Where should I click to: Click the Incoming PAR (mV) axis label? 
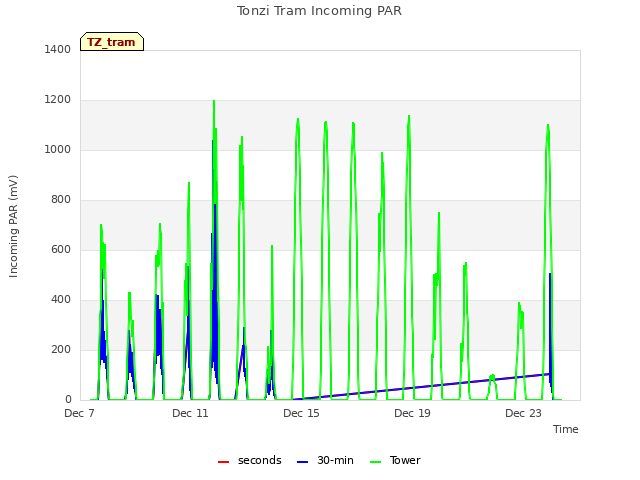(13, 226)
